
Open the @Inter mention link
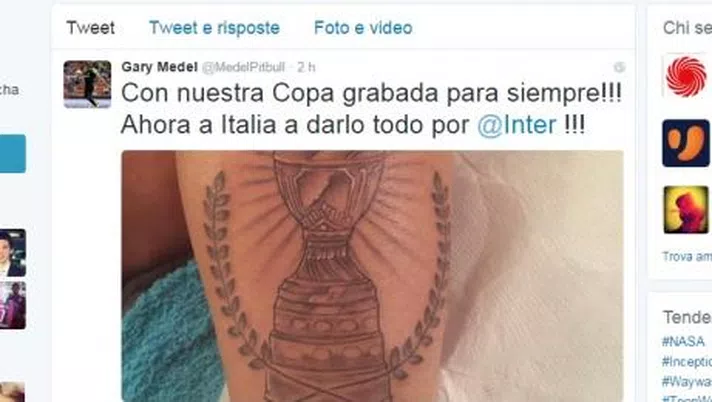[x=517, y=125]
